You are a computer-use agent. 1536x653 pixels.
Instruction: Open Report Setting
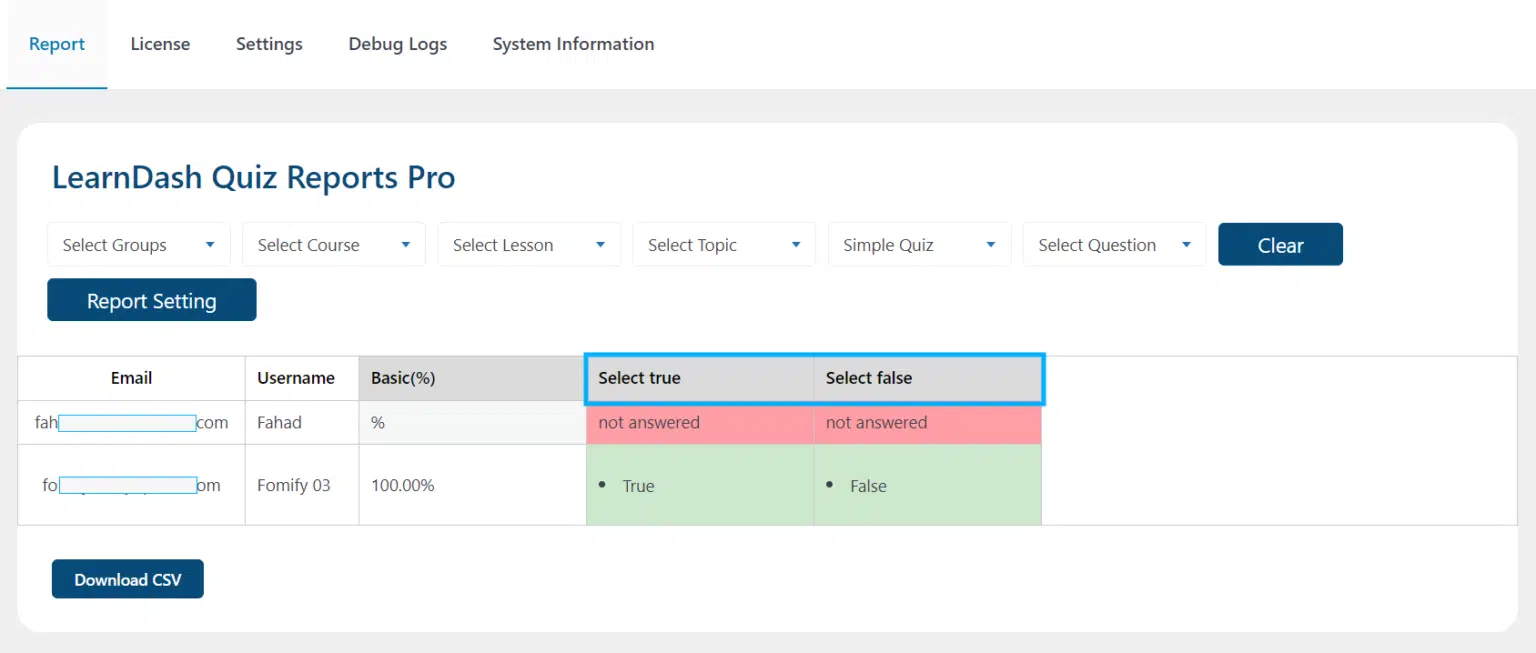(x=152, y=300)
